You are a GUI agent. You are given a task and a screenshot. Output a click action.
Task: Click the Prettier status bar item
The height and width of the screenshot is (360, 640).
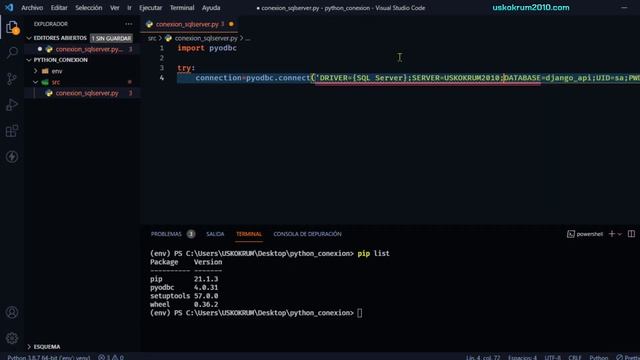point(628,357)
